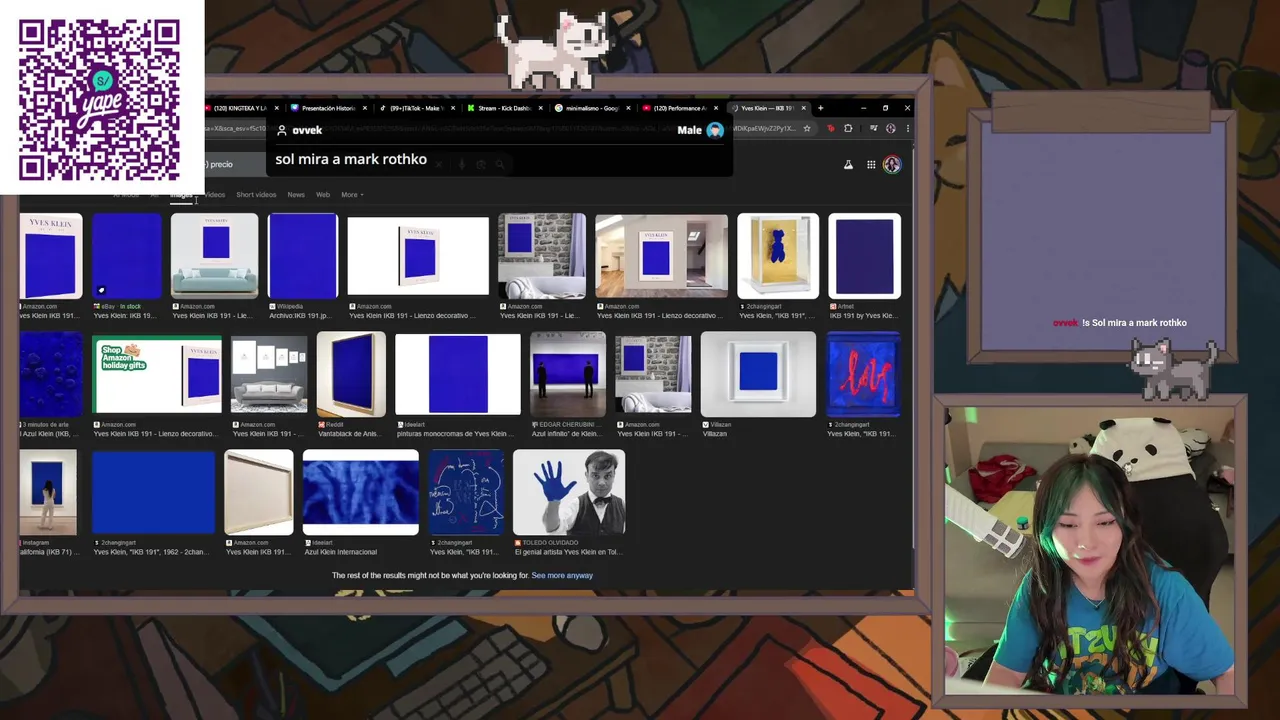
Task: Open Chrome's three-dot menu
Action: point(908,128)
